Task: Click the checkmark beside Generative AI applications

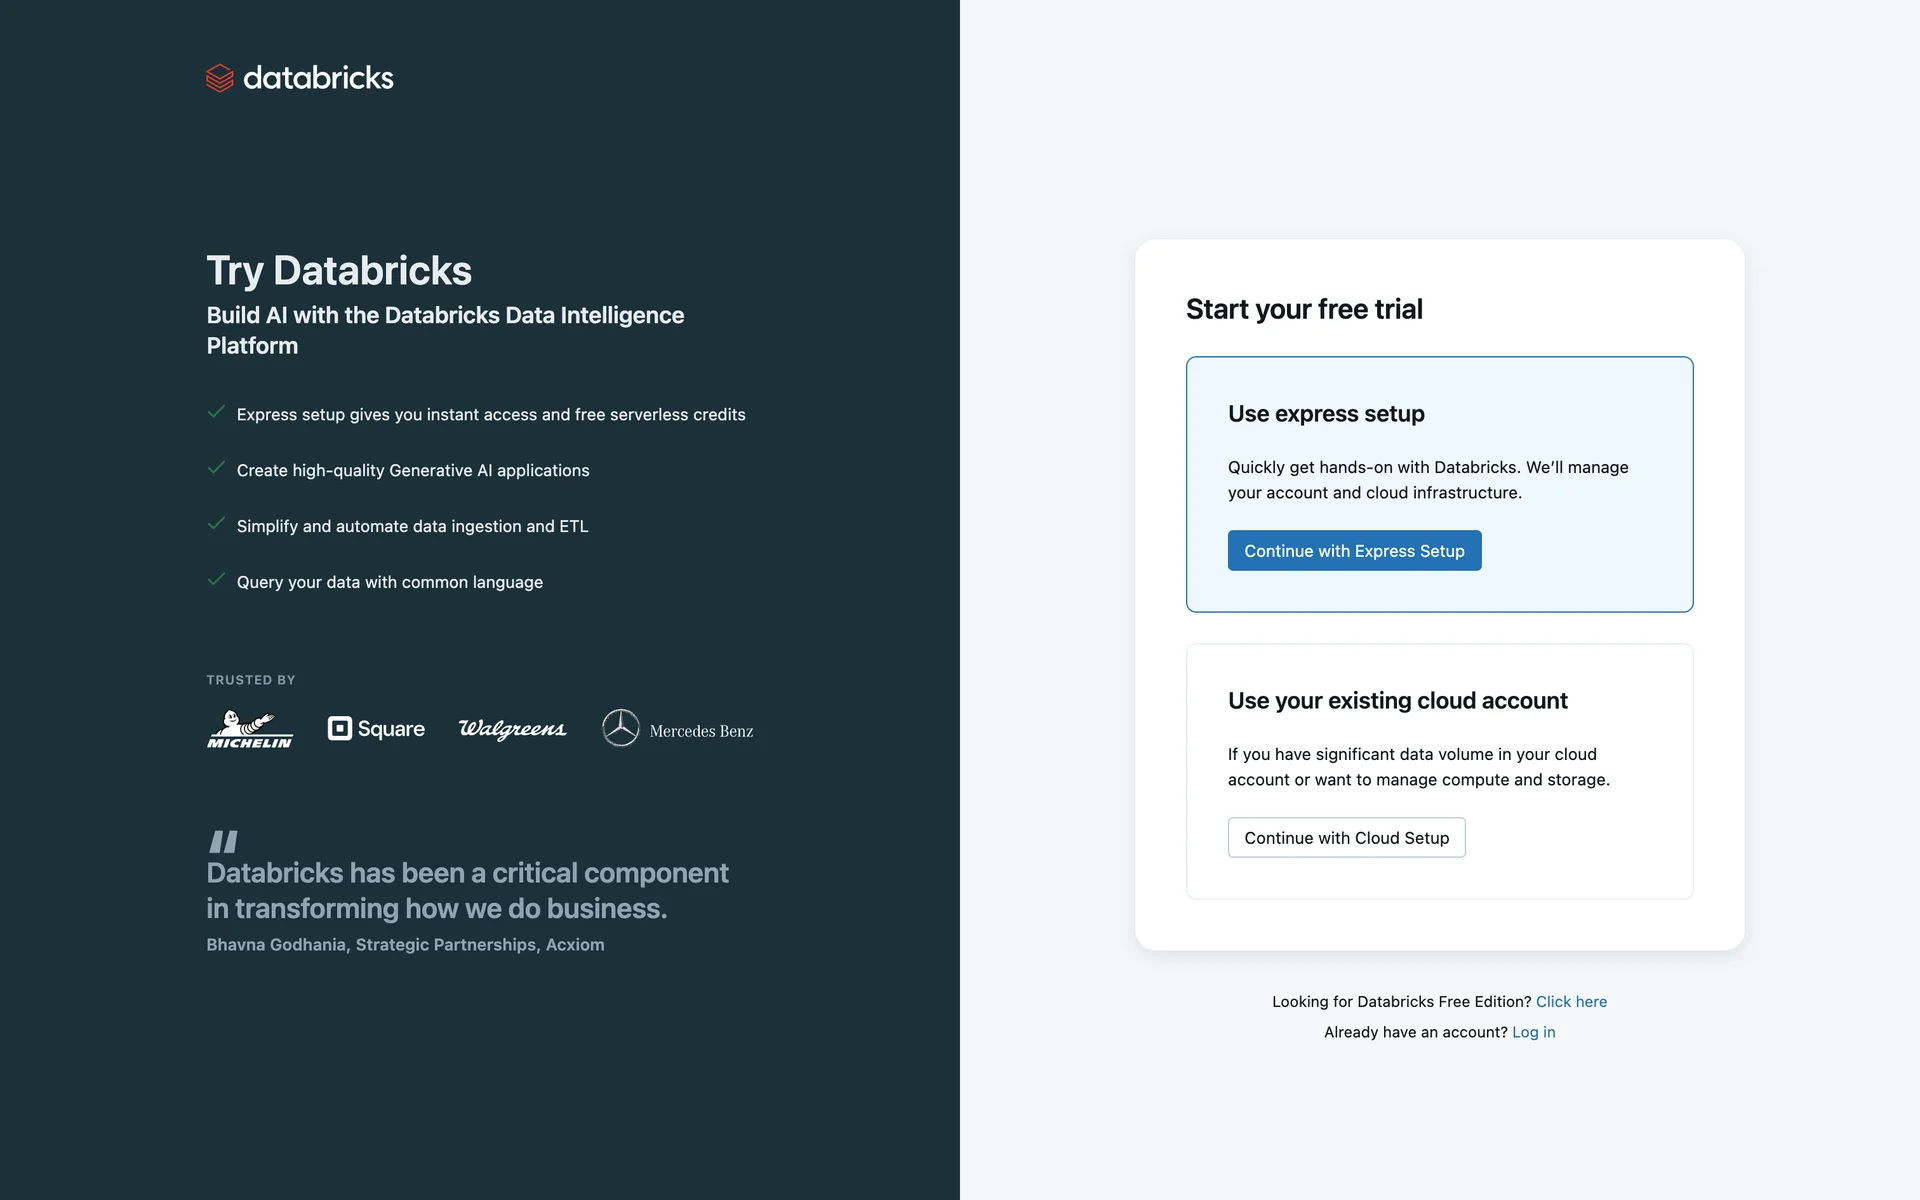Action: coord(216,468)
